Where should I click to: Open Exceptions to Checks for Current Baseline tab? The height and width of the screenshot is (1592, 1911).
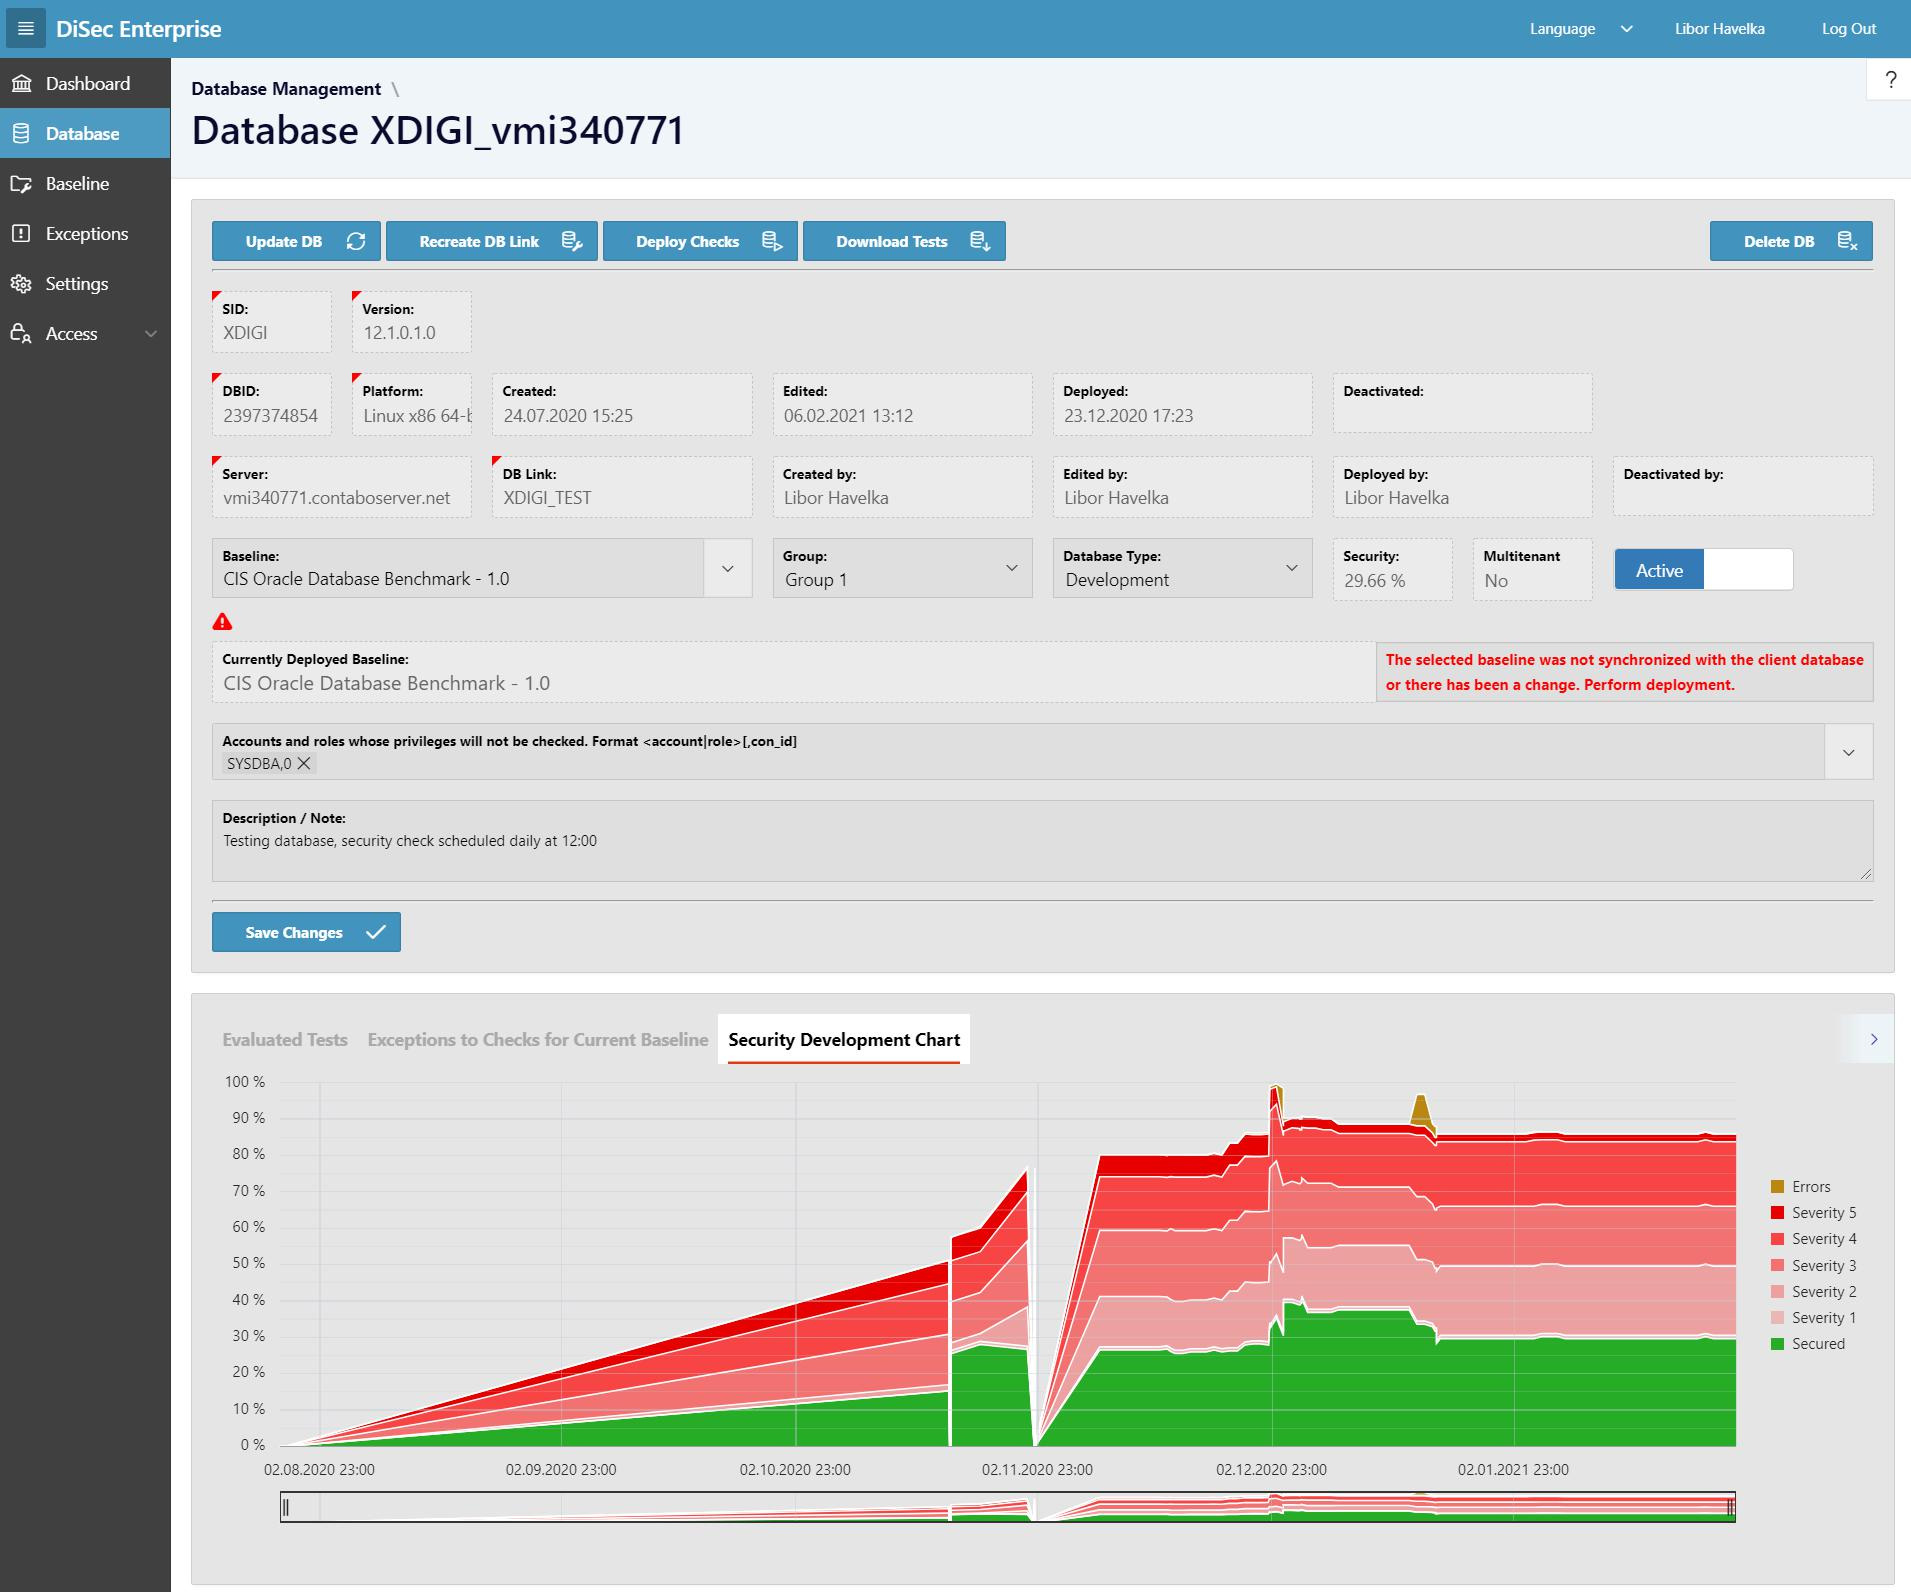(537, 1040)
